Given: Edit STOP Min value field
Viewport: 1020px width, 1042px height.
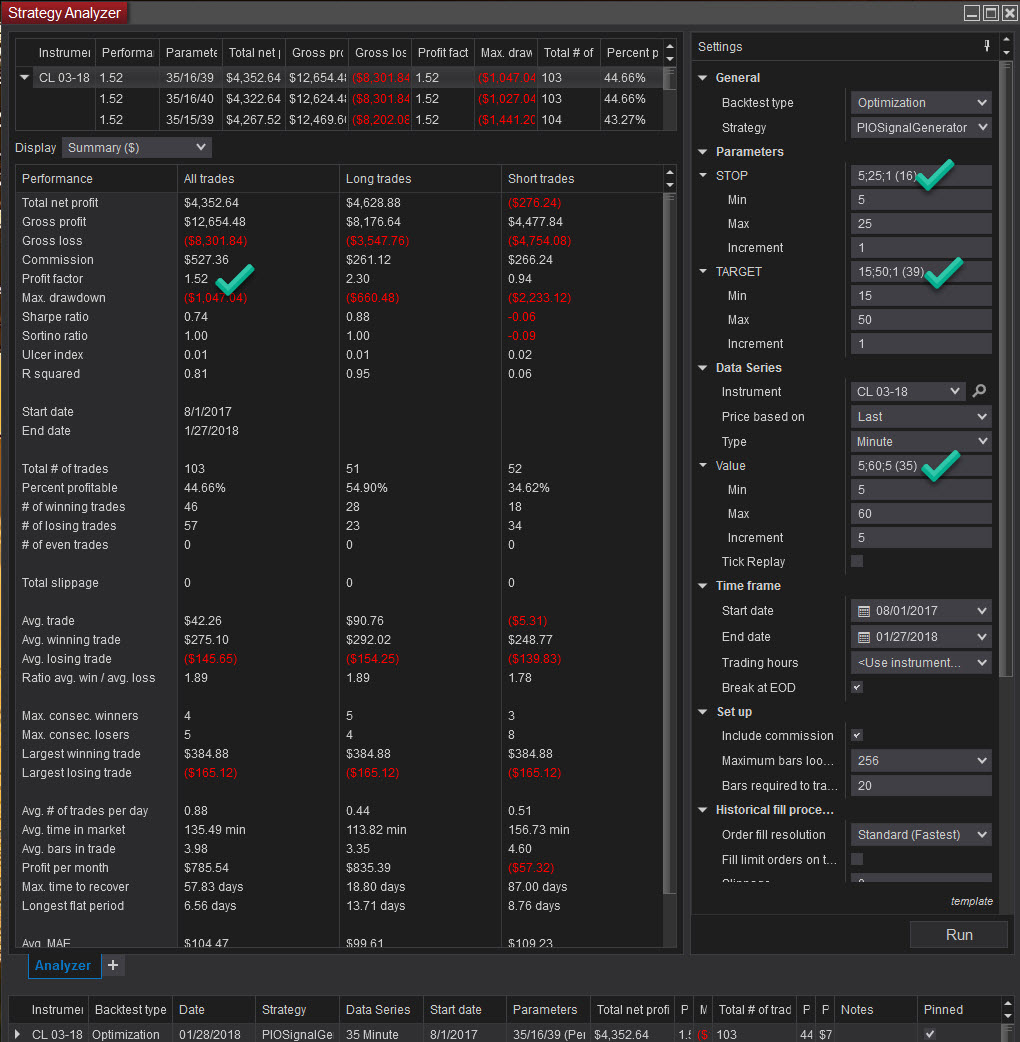Looking at the screenshot, I should point(921,199).
